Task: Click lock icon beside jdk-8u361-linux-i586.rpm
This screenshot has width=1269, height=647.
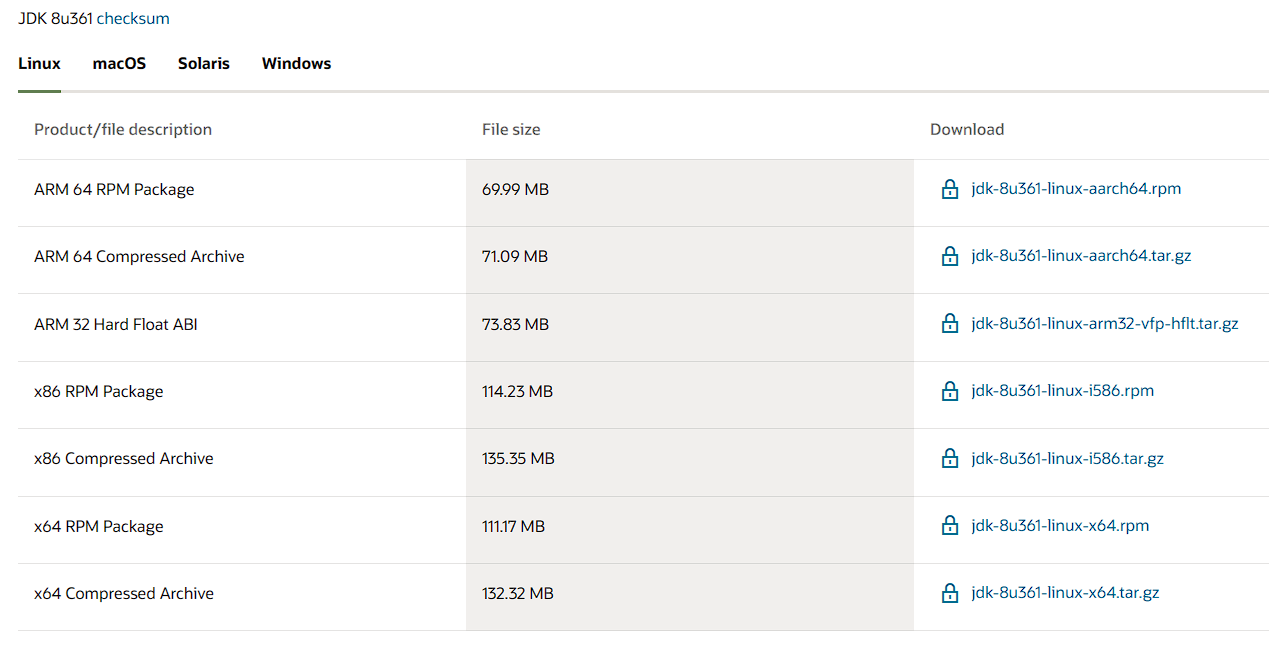Action: click(x=950, y=391)
